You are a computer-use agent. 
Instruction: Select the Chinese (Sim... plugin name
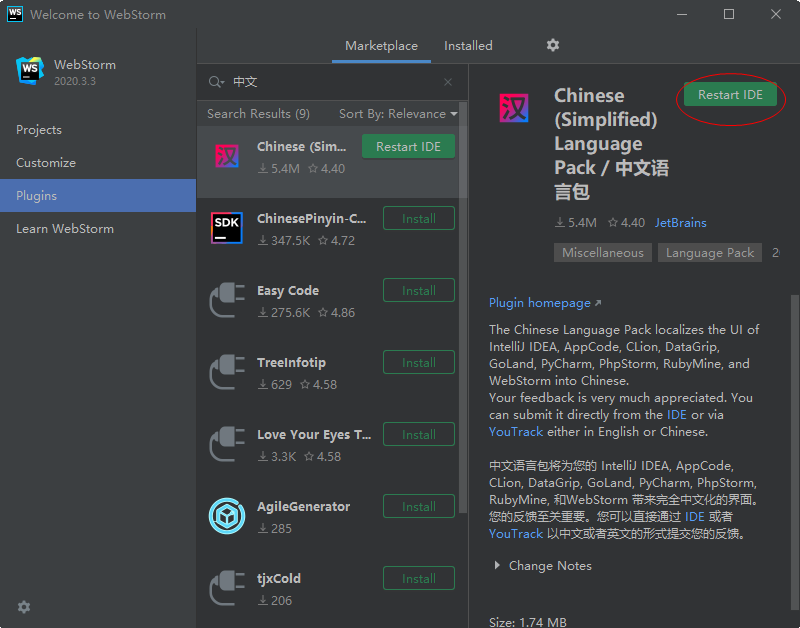[302, 147]
